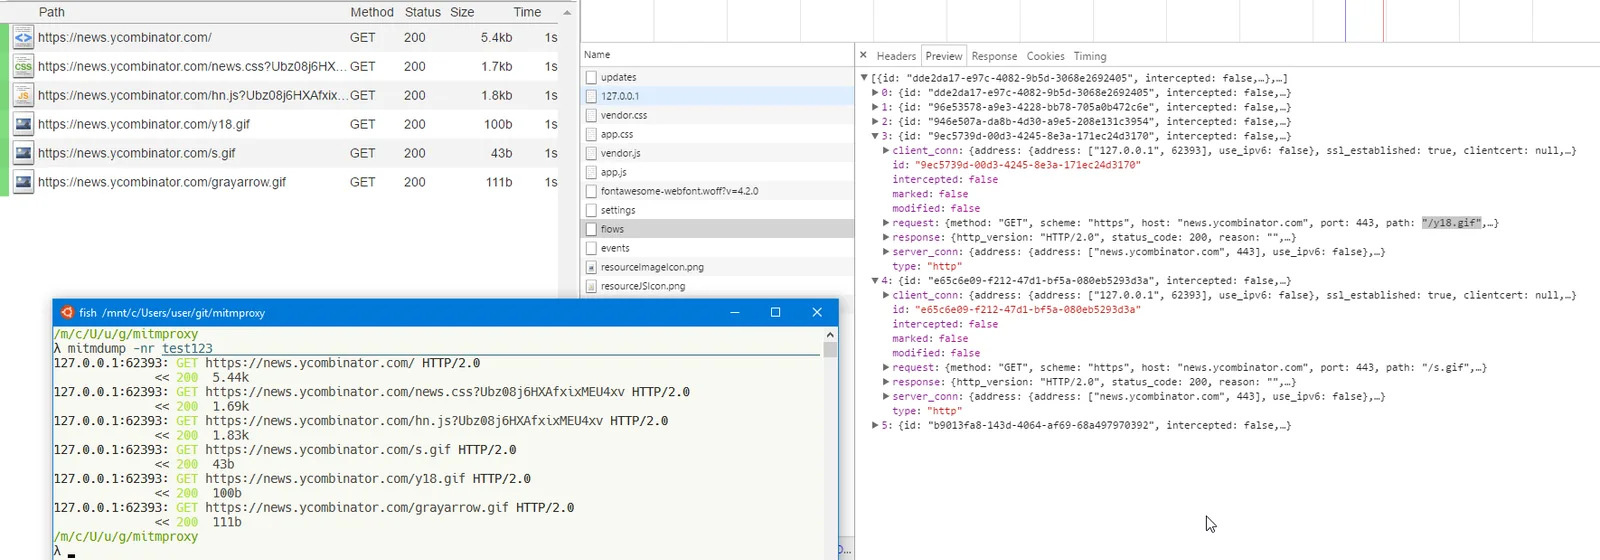Click the terminal scrollbar up arrow

tap(829, 335)
